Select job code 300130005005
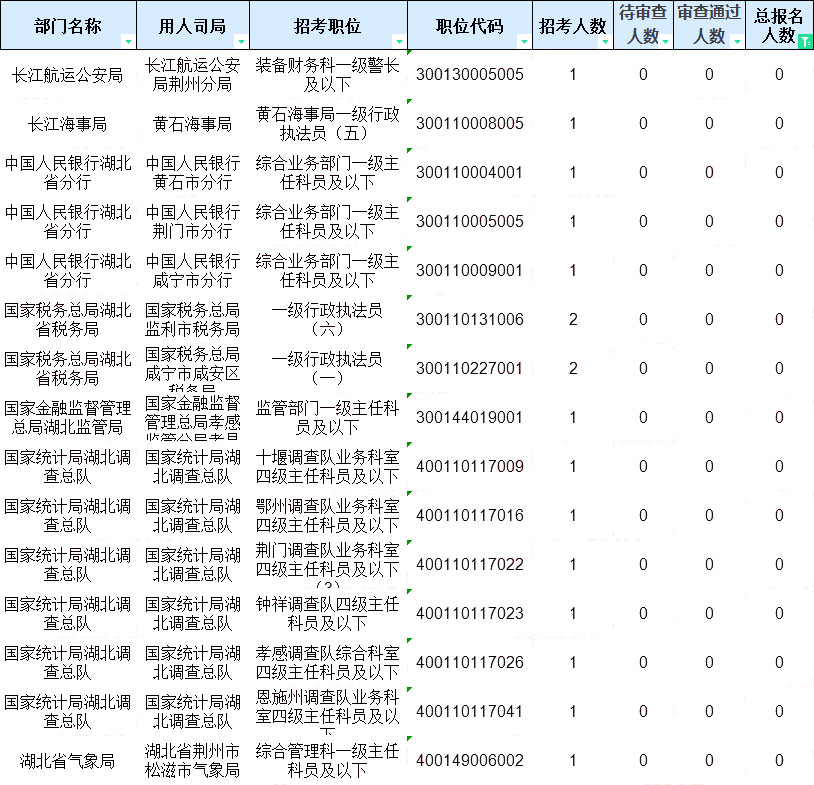814x785 pixels. click(470, 75)
